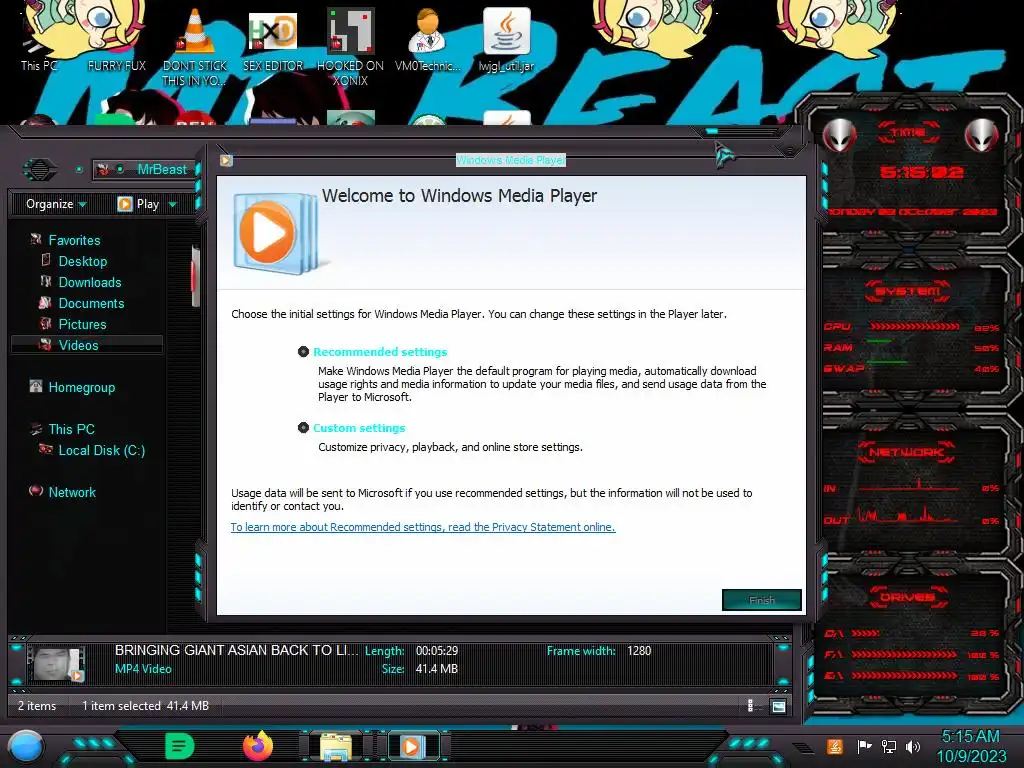Click the left alien head widget icon

tap(839, 135)
